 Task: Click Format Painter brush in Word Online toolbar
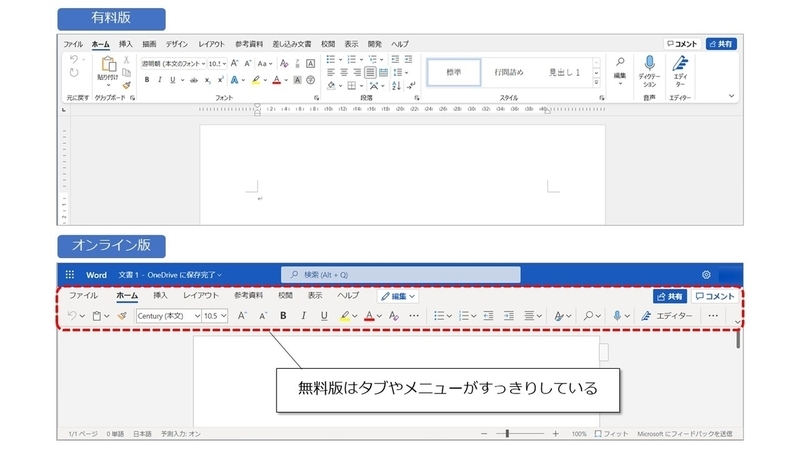tap(122, 316)
